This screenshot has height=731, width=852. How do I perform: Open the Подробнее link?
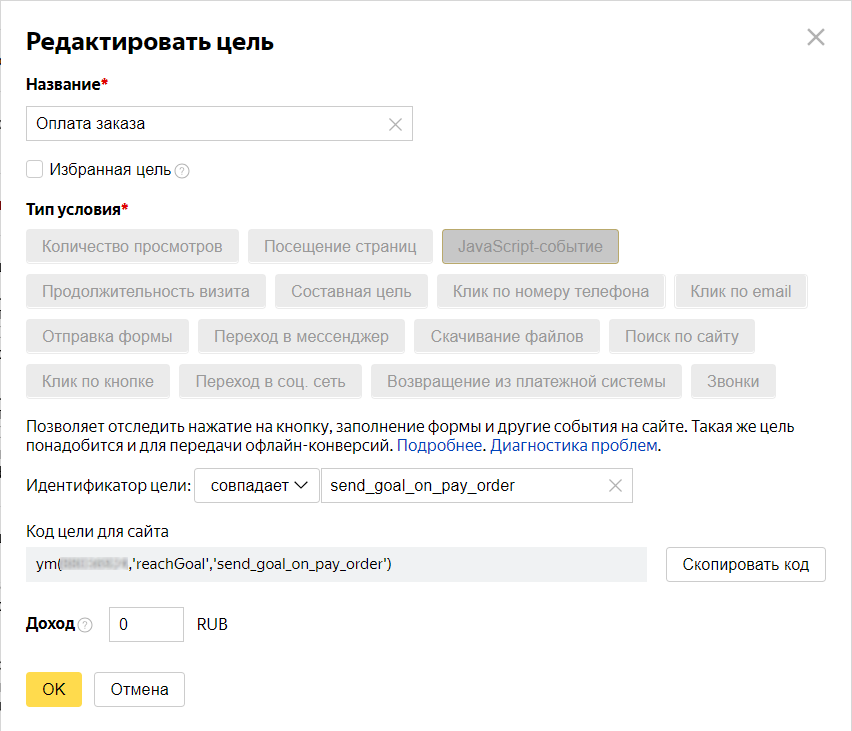(x=439, y=446)
